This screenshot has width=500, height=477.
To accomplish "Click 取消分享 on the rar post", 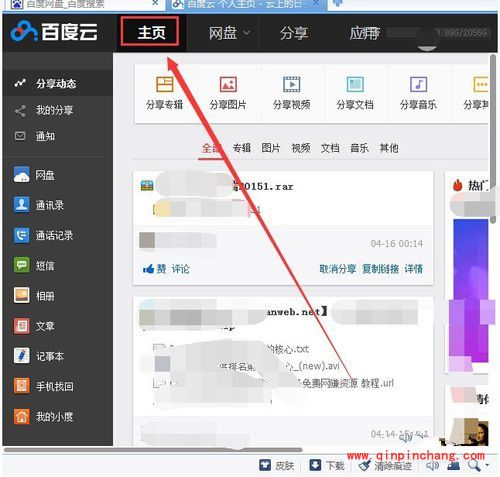I will [x=338, y=269].
